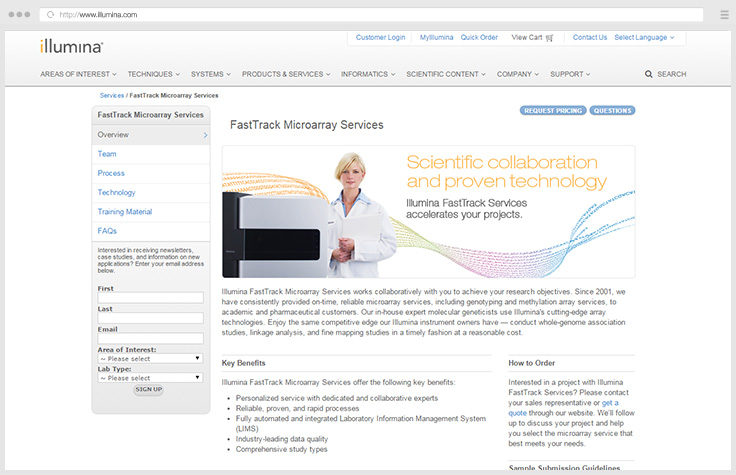Click the refresh icon in the address bar
The image size is (736, 475).
click(x=49, y=15)
